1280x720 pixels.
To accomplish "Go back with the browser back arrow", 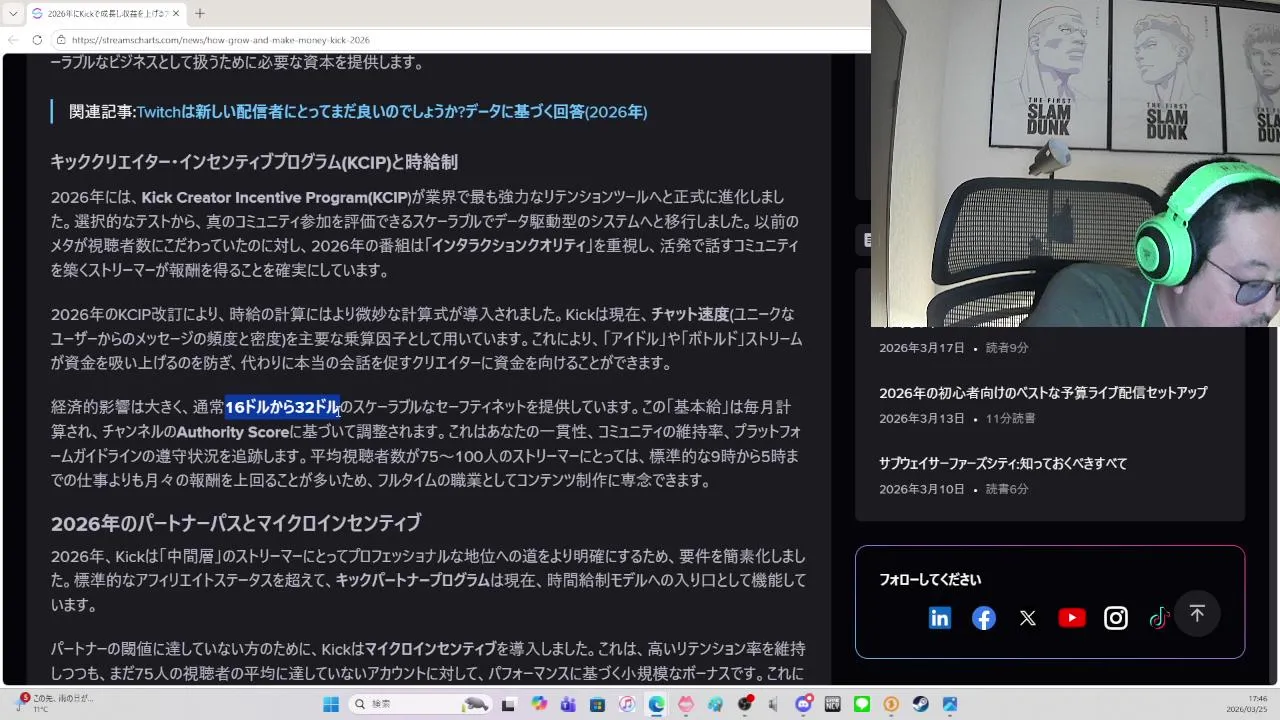I will pos(12,40).
